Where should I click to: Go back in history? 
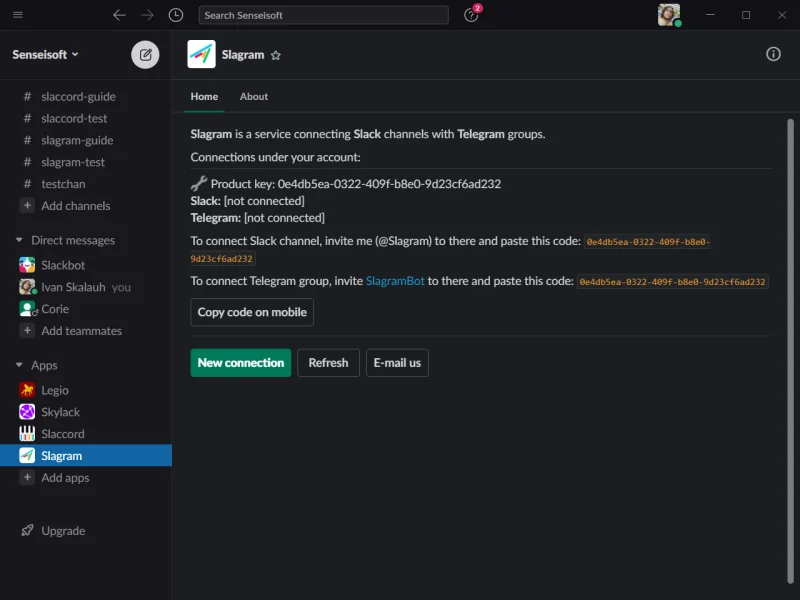click(119, 15)
